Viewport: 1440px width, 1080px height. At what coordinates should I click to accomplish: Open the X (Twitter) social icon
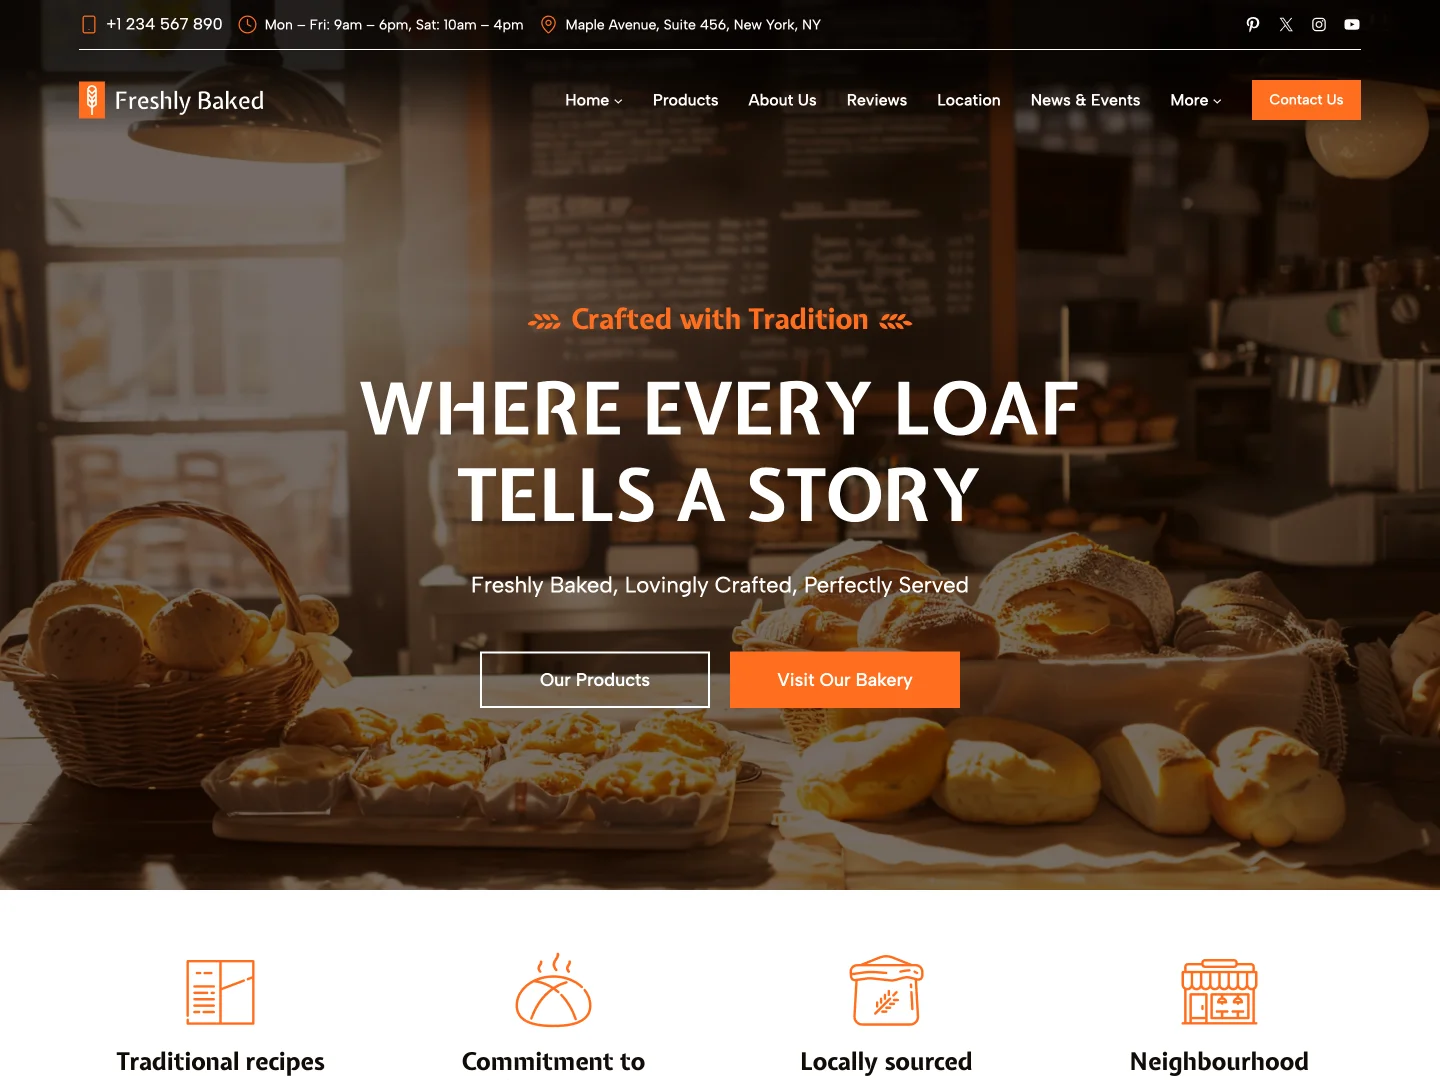coord(1286,24)
